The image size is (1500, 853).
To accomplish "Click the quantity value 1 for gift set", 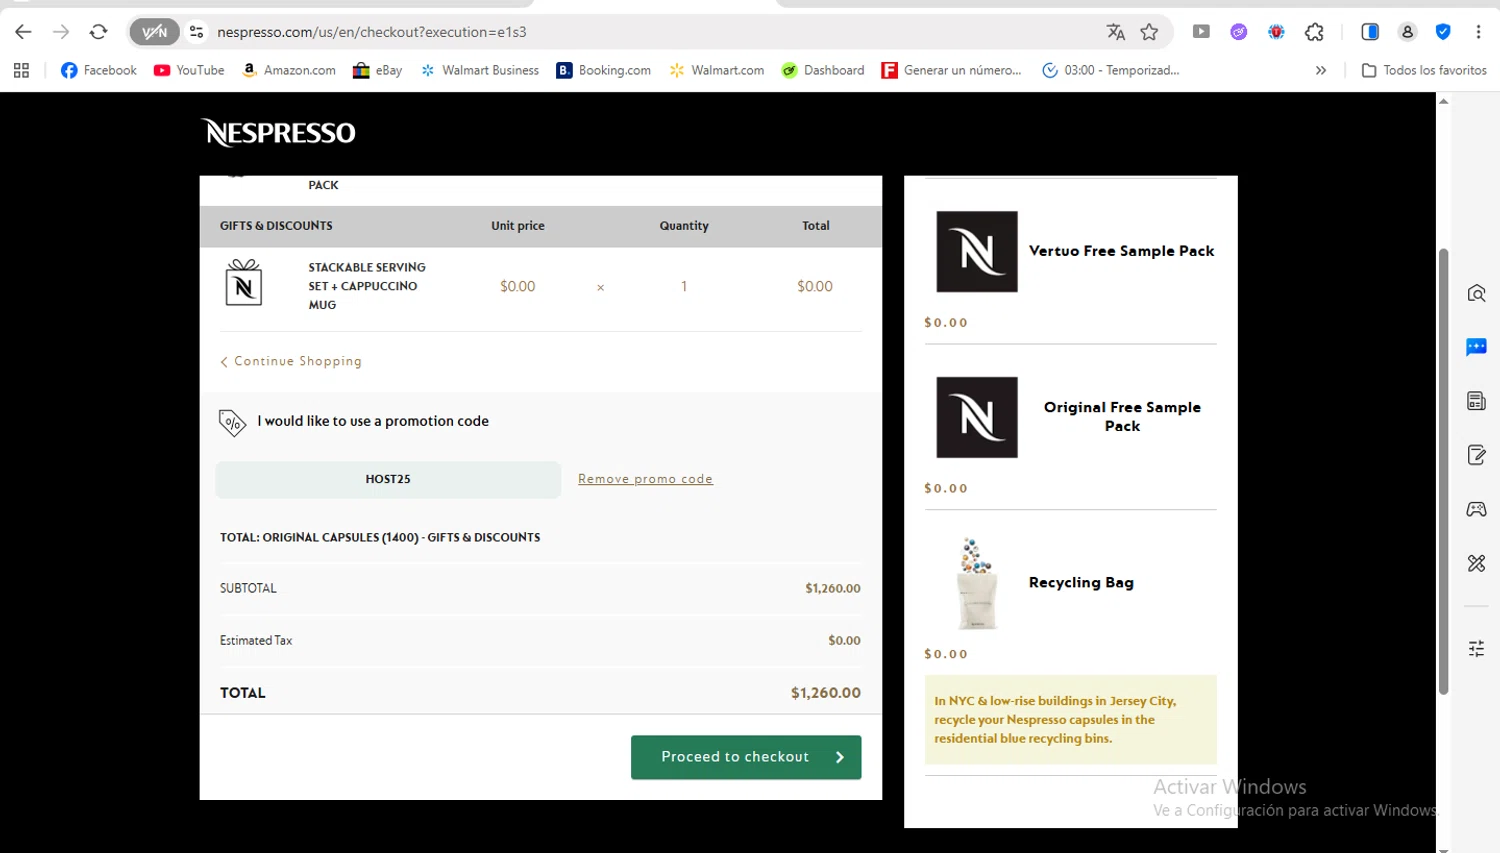I will click(684, 286).
